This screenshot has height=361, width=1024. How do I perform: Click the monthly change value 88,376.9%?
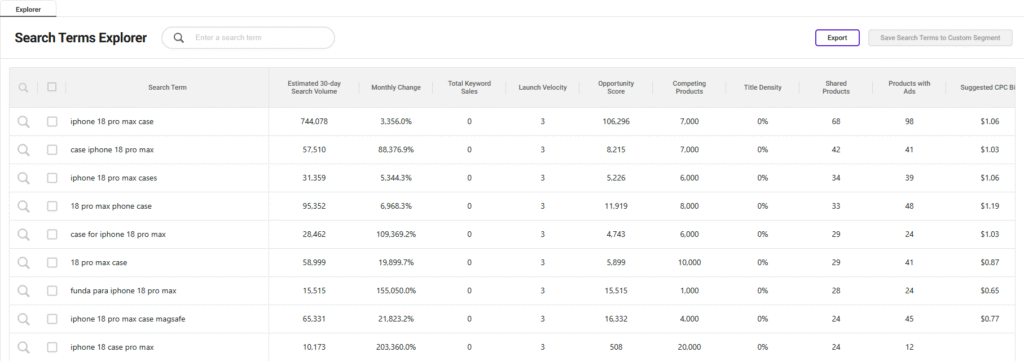point(396,149)
